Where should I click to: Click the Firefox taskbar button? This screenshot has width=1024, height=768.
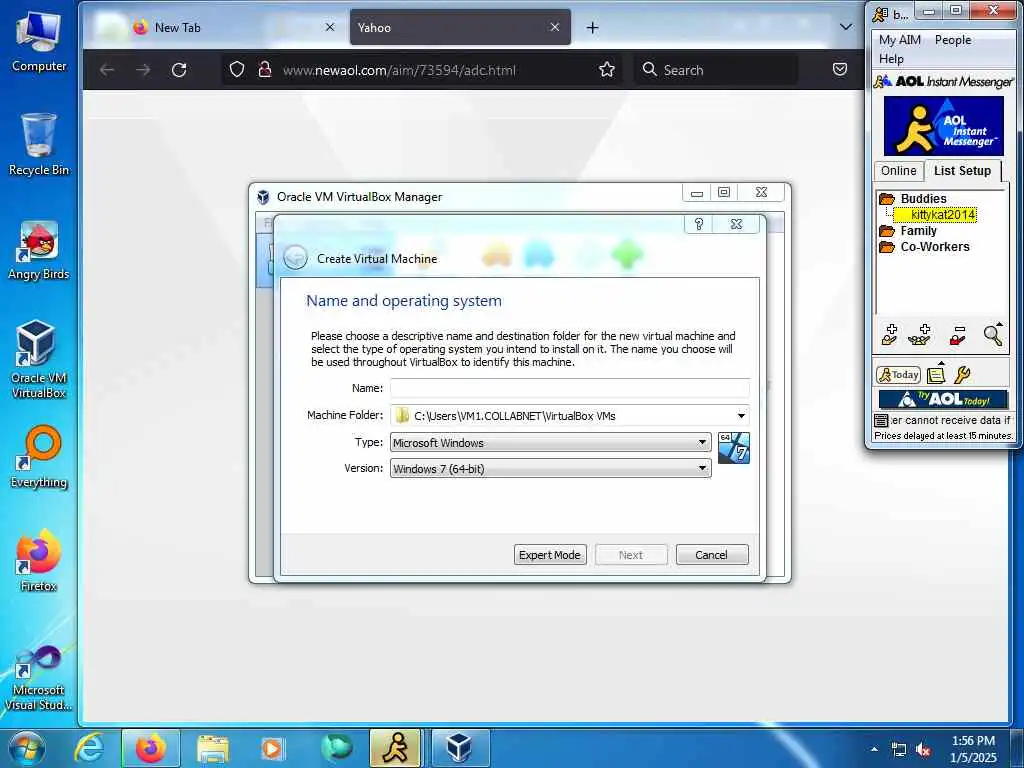(x=151, y=748)
